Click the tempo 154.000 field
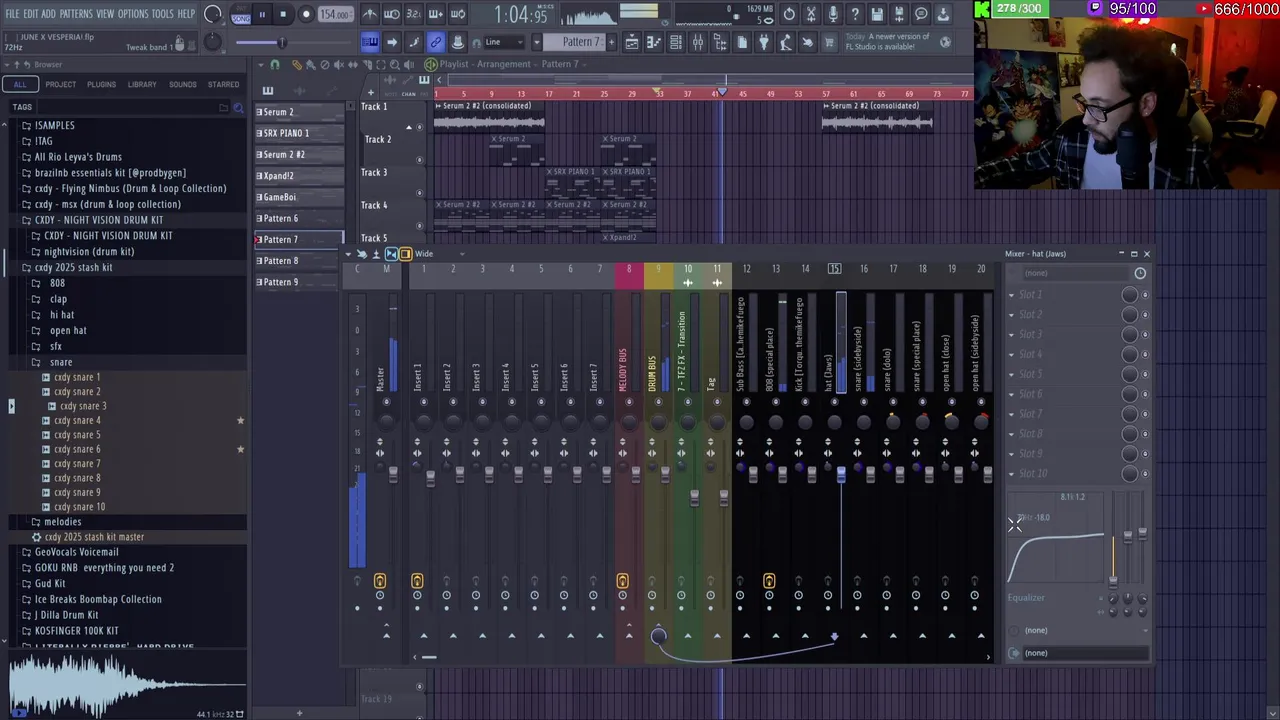 pyautogui.click(x=336, y=14)
